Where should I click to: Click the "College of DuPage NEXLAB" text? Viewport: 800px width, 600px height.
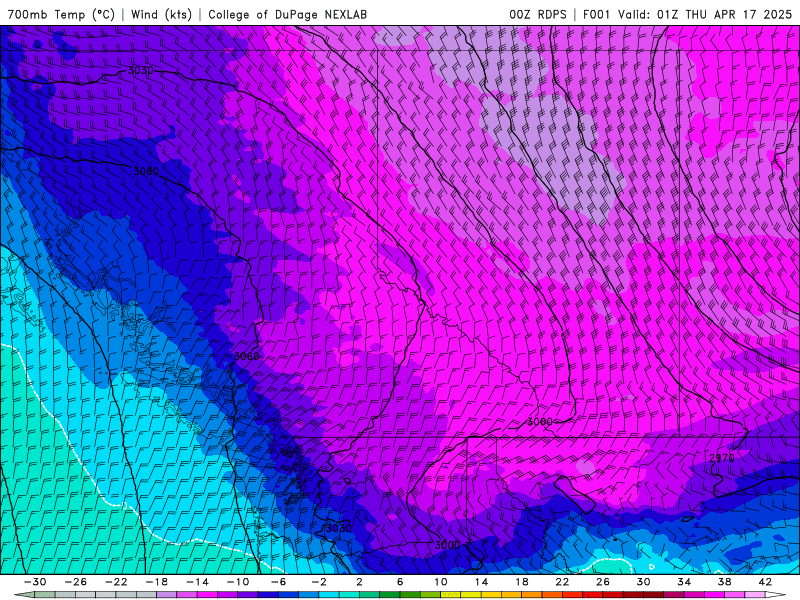pos(287,14)
